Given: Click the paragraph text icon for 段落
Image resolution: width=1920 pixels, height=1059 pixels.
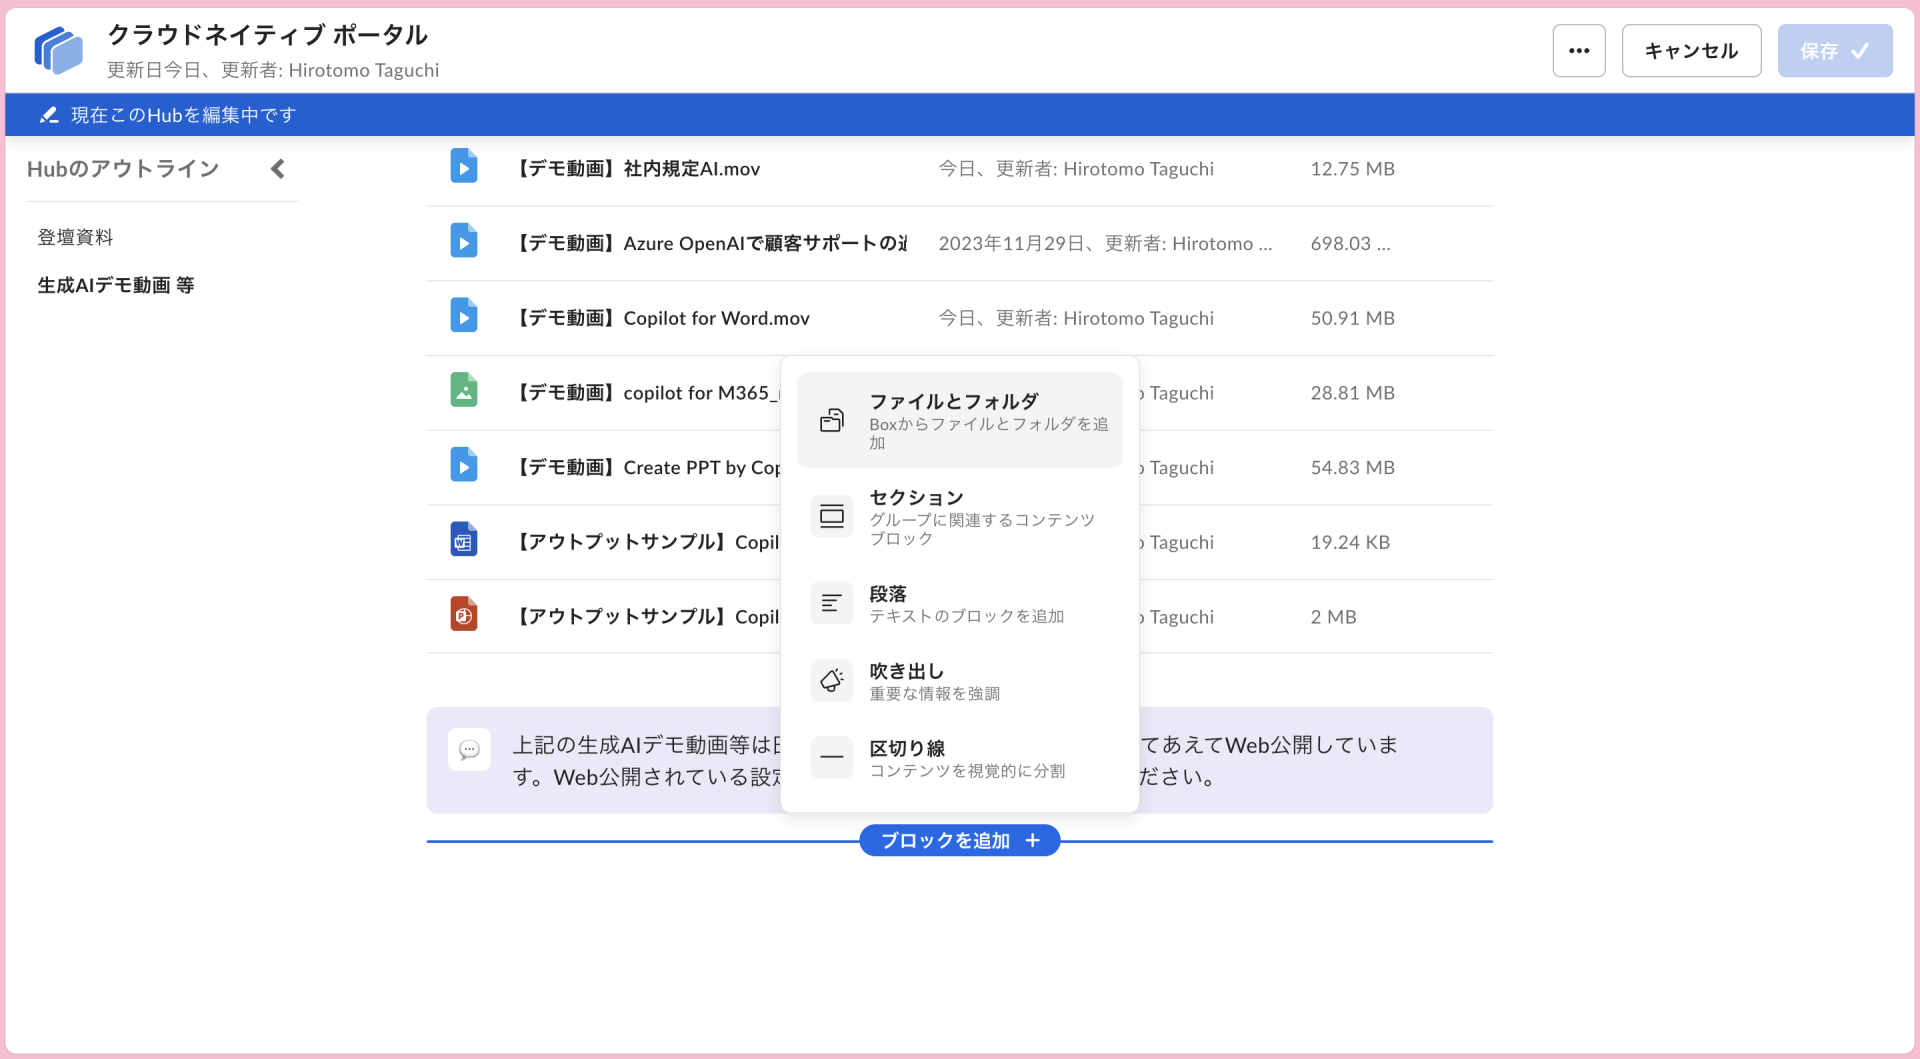Looking at the screenshot, I should point(831,602).
